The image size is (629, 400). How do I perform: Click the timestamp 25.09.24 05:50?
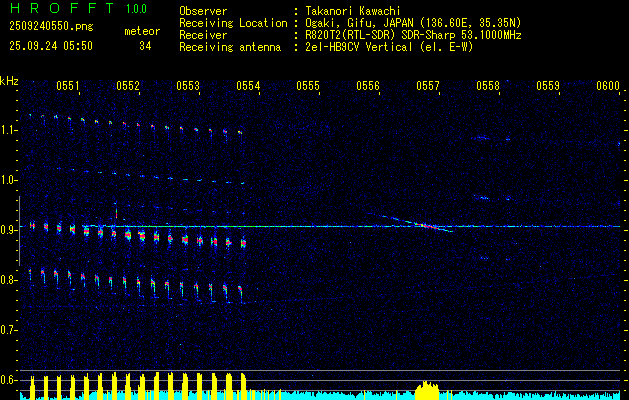pos(51,46)
